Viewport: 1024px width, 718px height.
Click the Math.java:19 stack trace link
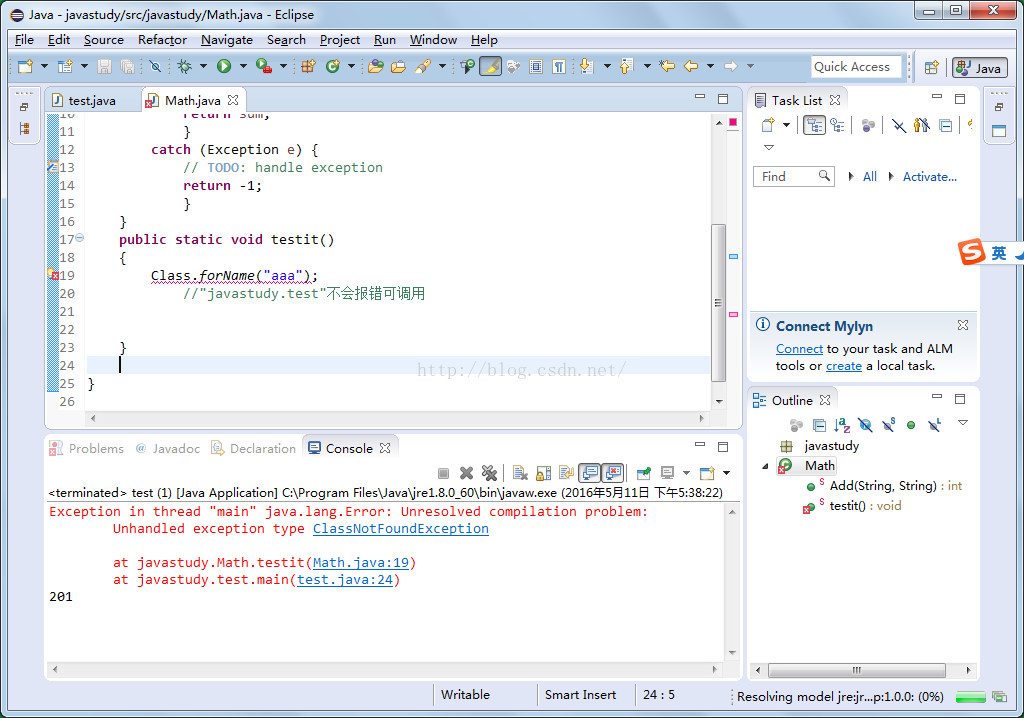pyautogui.click(x=360, y=563)
